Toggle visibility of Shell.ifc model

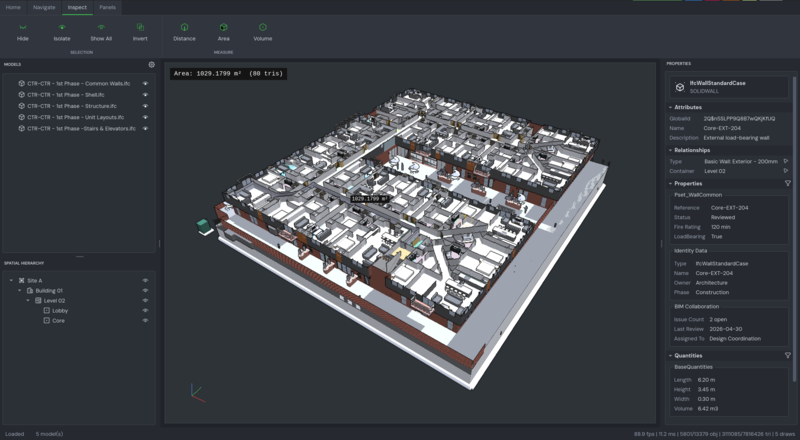pos(145,94)
